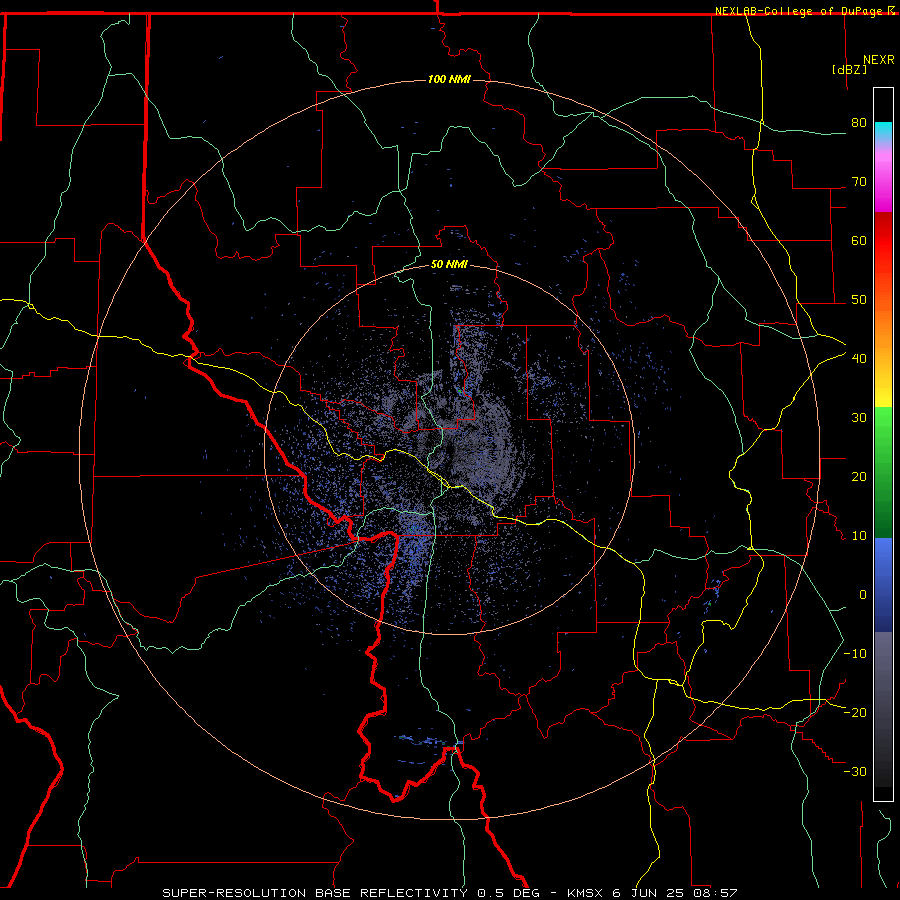This screenshot has width=900, height=900.
Task: Click the 80 dBZ scale value
Action: [x=859, y=123]
